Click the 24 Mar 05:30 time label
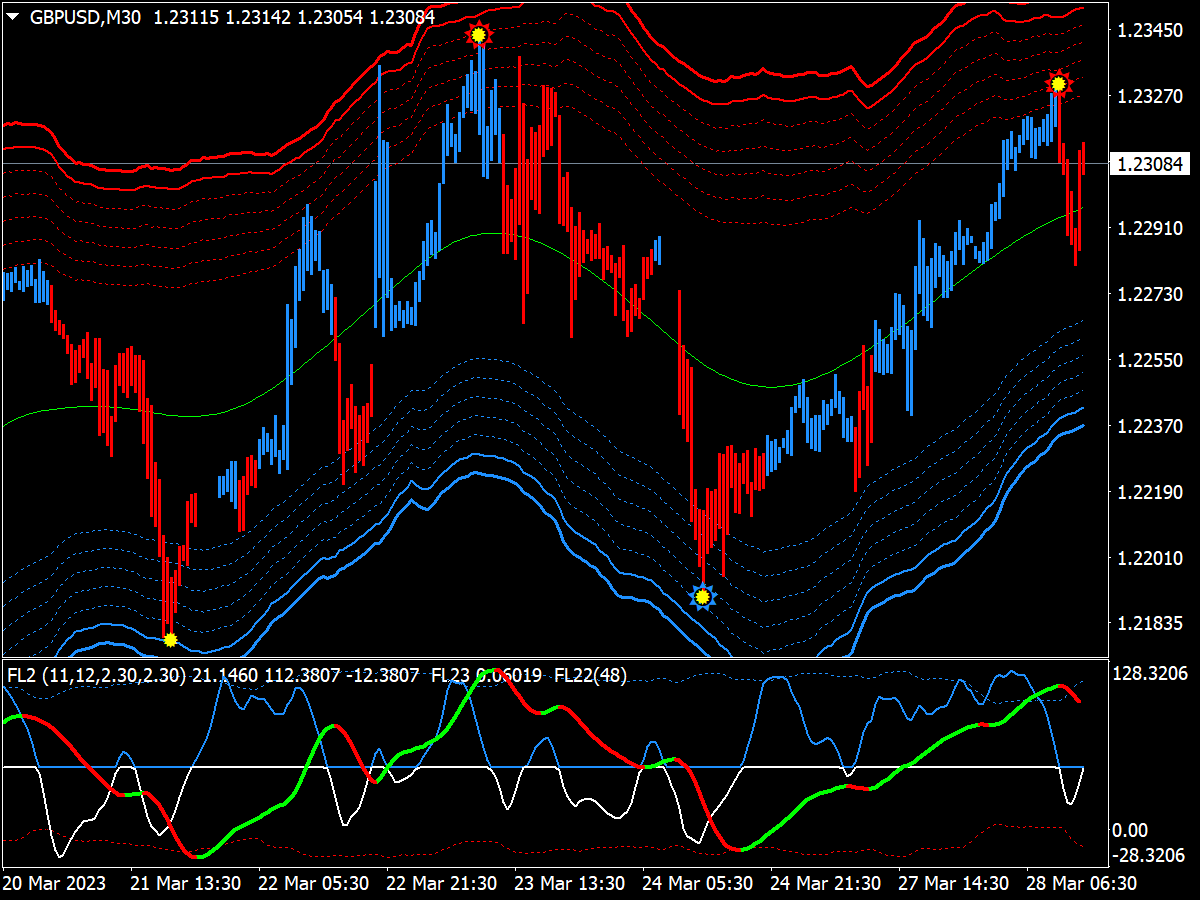 click(x=697, y=884)
